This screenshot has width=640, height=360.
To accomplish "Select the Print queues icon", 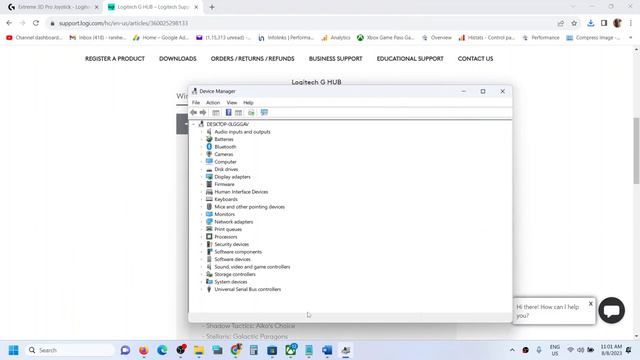I will pyautogui.click(x=209, y=229).
